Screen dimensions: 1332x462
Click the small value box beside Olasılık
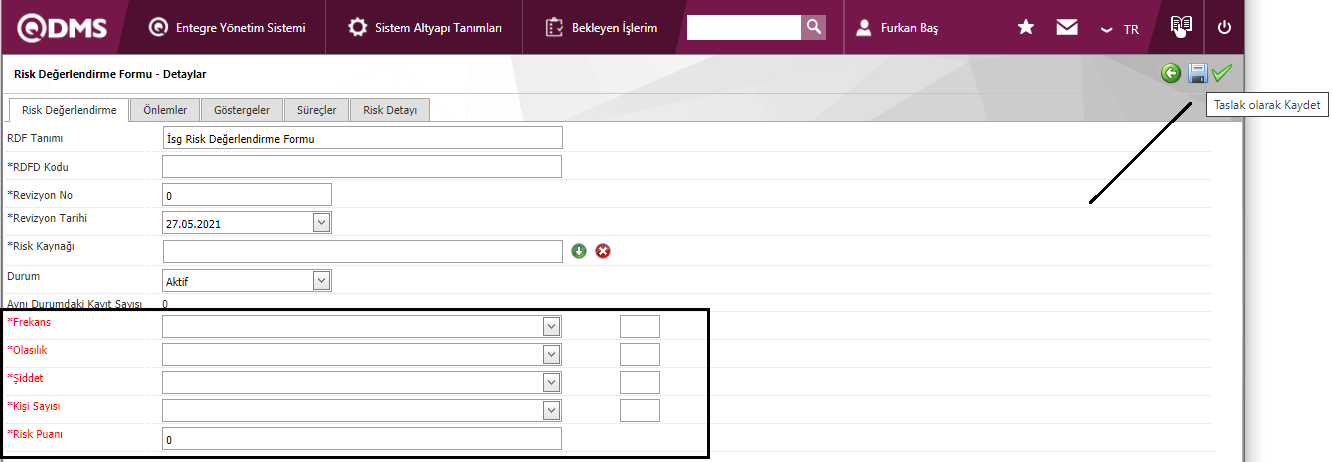(640, 354)
